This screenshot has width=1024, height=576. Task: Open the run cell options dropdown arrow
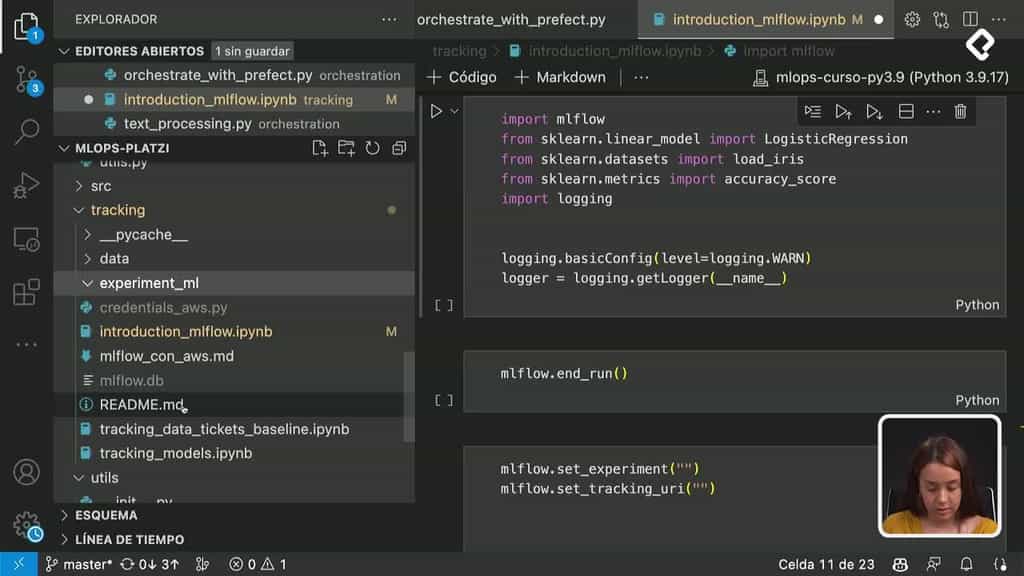(x=455, y=111)
